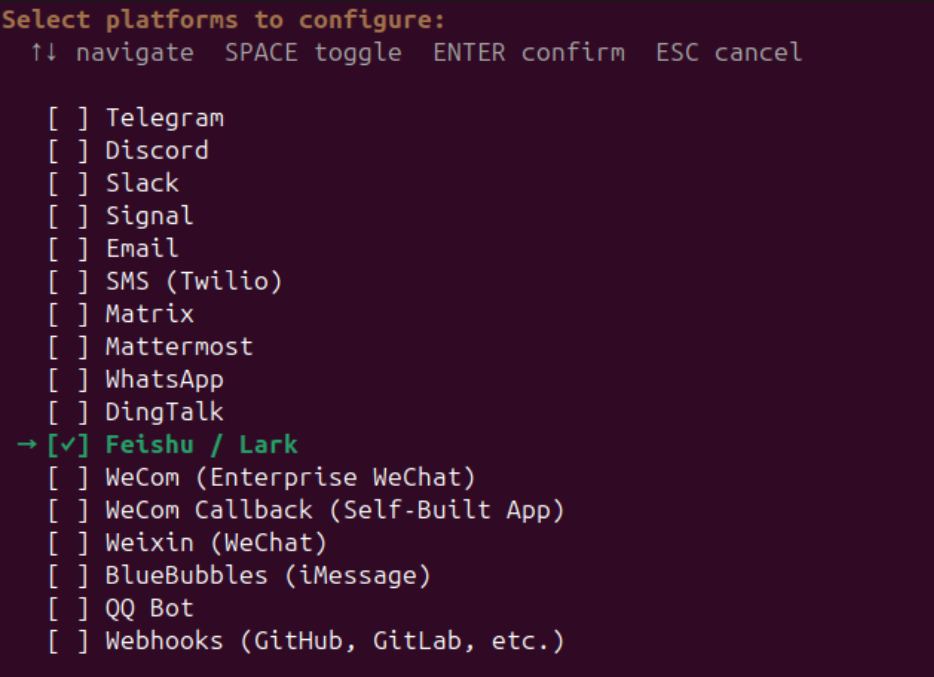Select WeCom (Enterprise WeChat) entry
Image resolution: width=934 pixels, height=677 pixels.
click(290, 478)
